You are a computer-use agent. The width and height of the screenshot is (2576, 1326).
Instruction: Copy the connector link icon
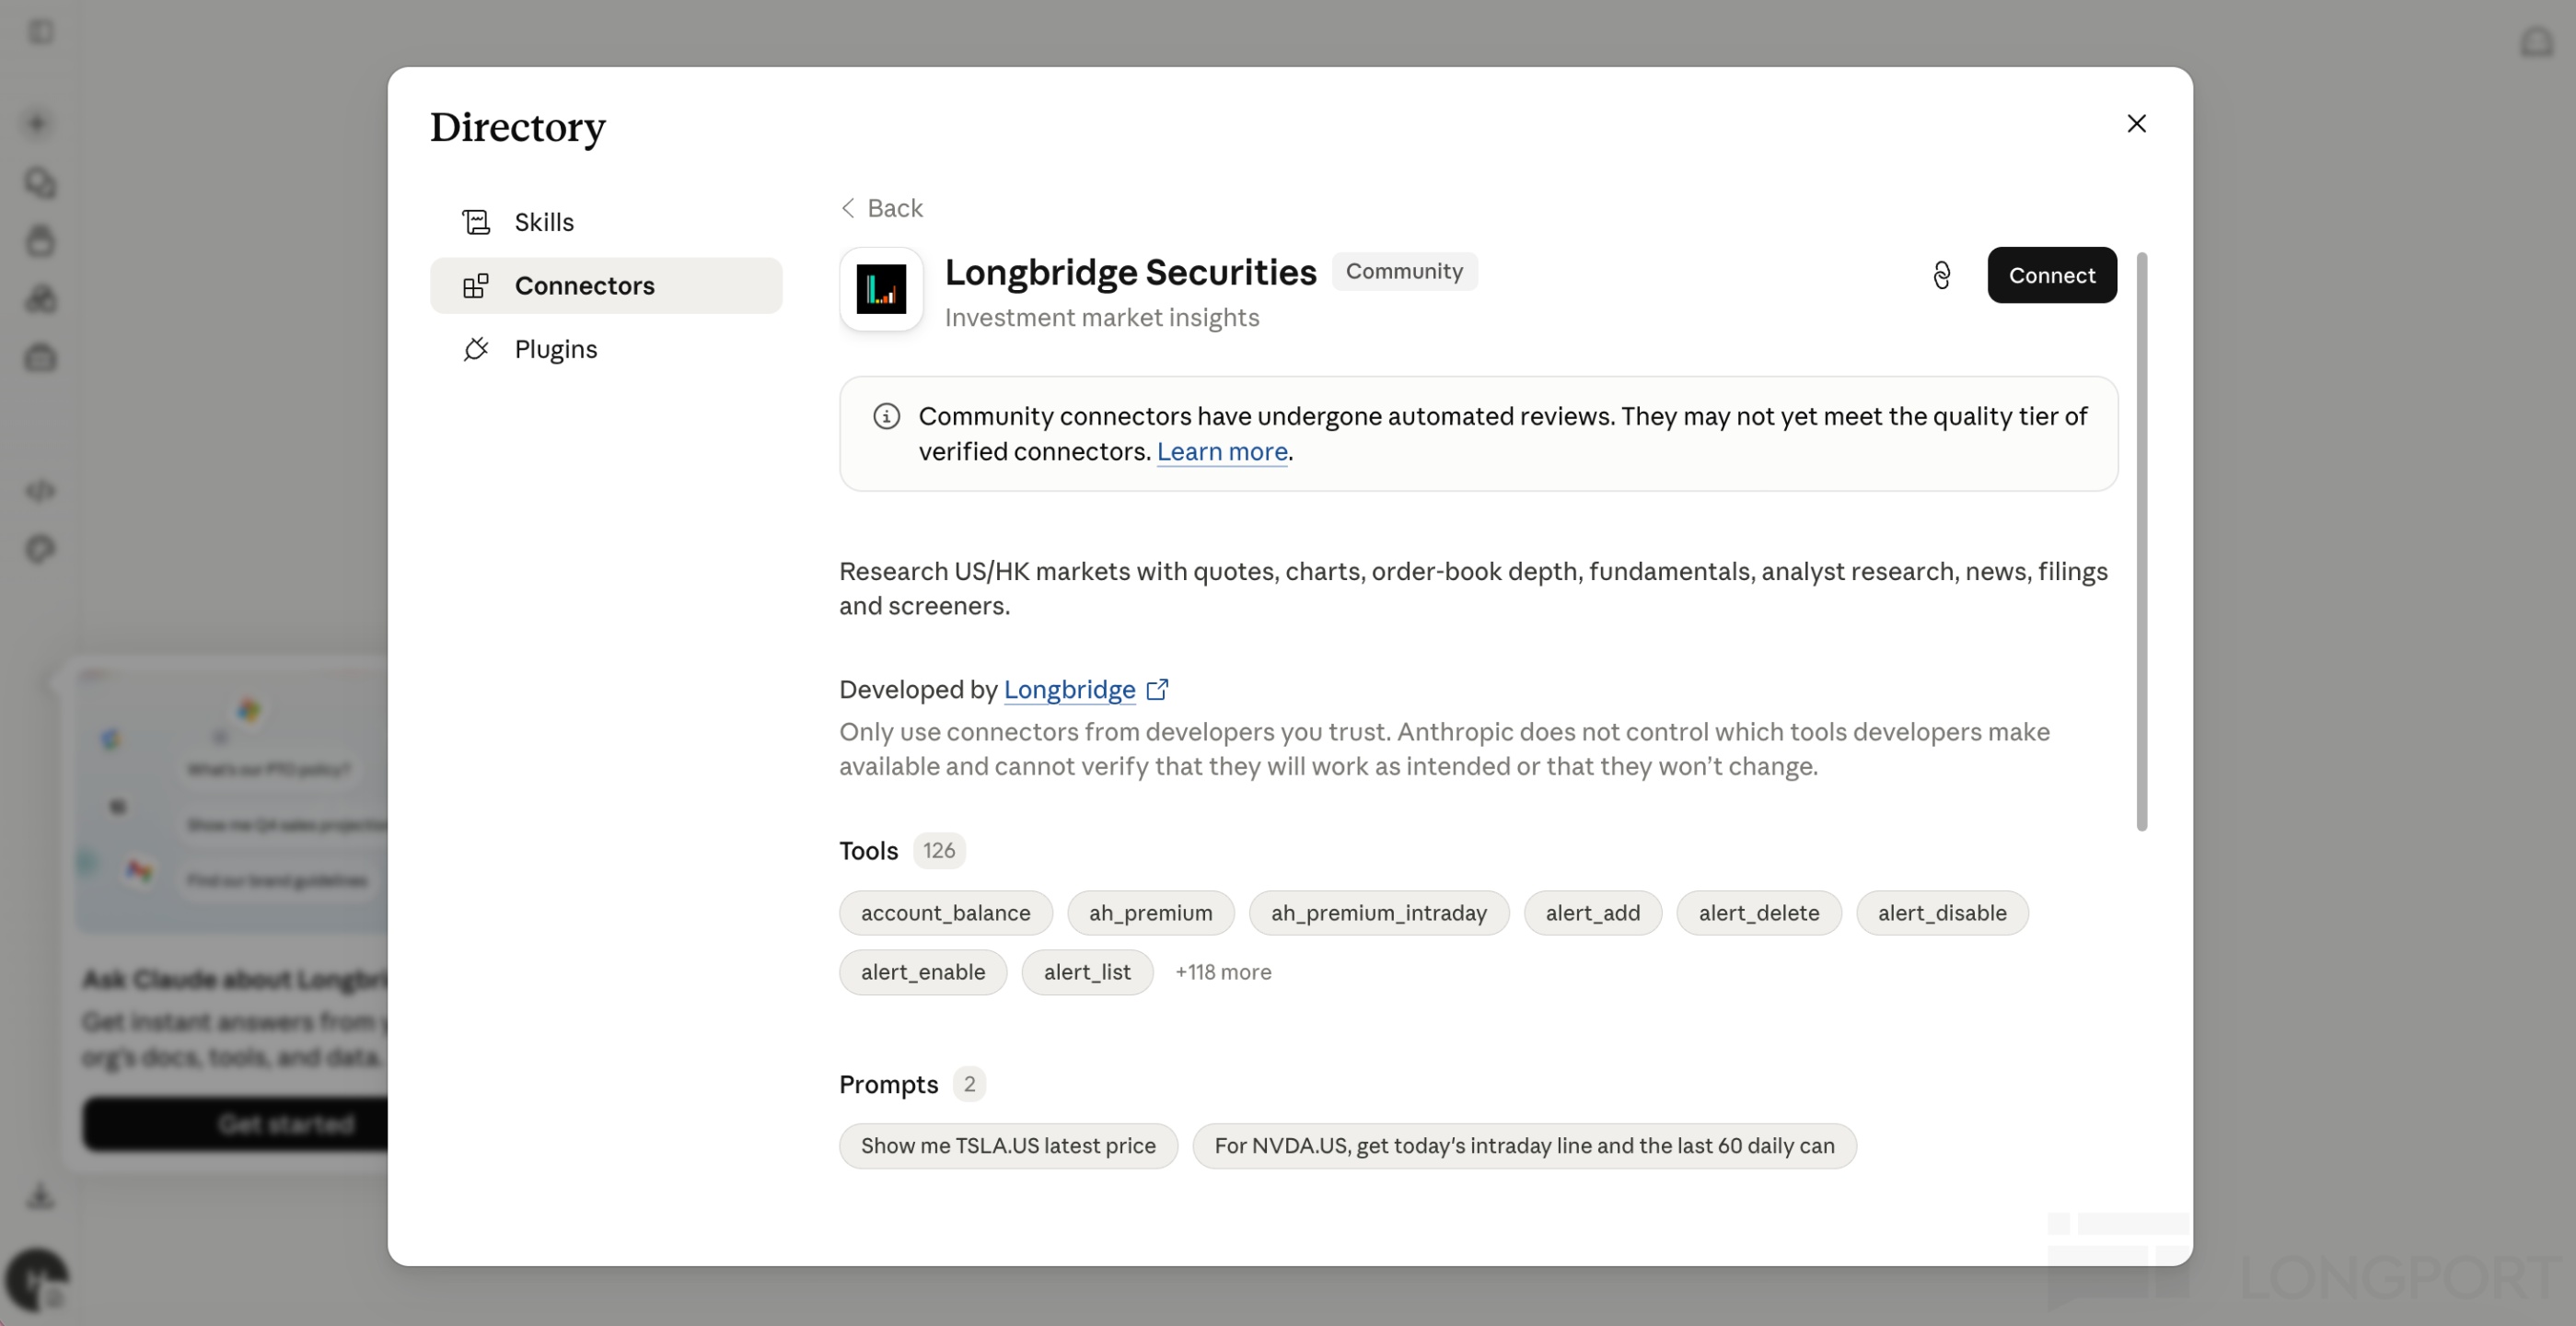click(x=1941, y=275)
